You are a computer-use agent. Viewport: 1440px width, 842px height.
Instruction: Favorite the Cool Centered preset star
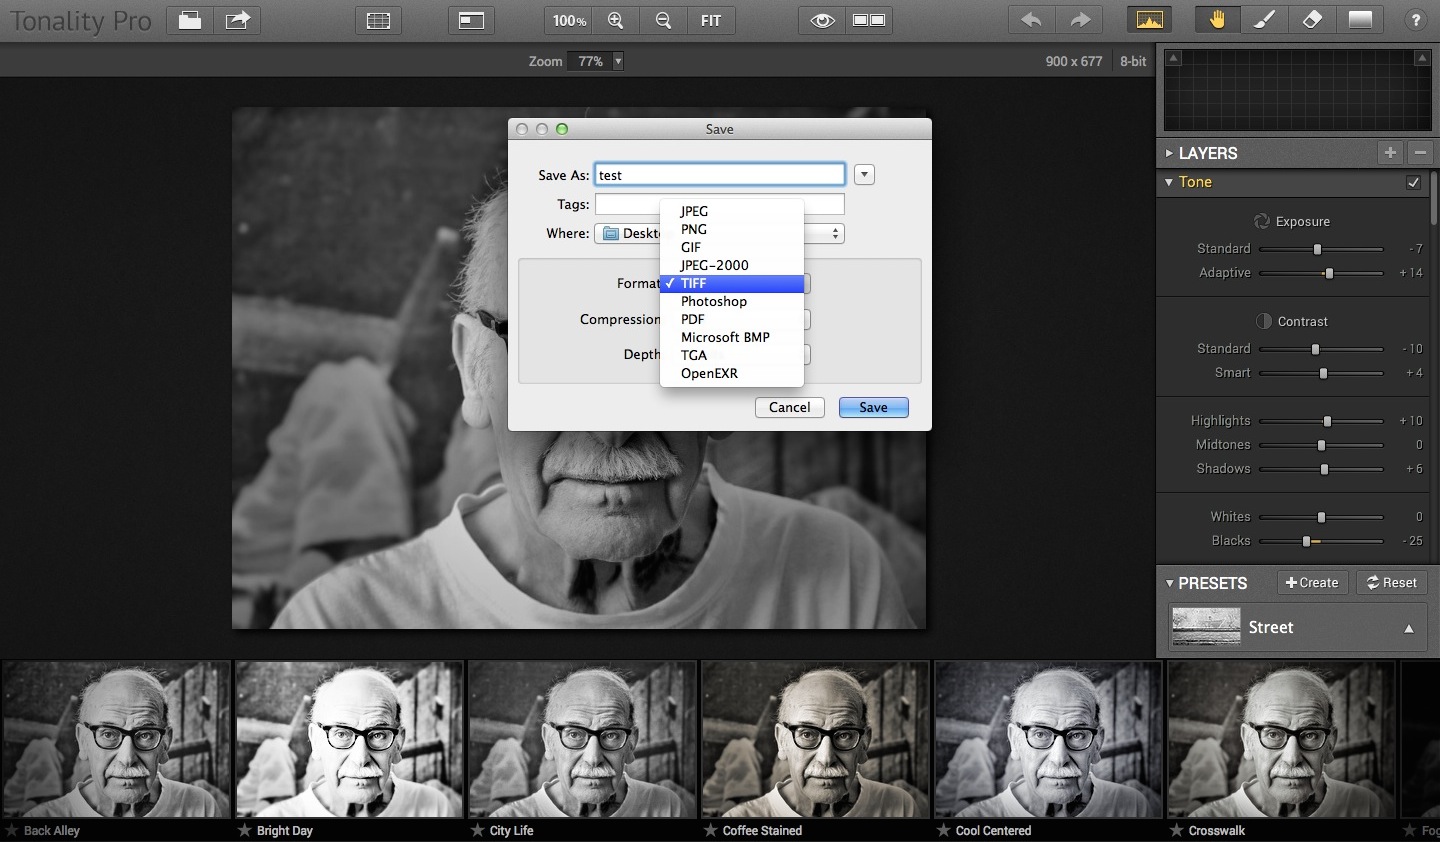tap(943, 830)
